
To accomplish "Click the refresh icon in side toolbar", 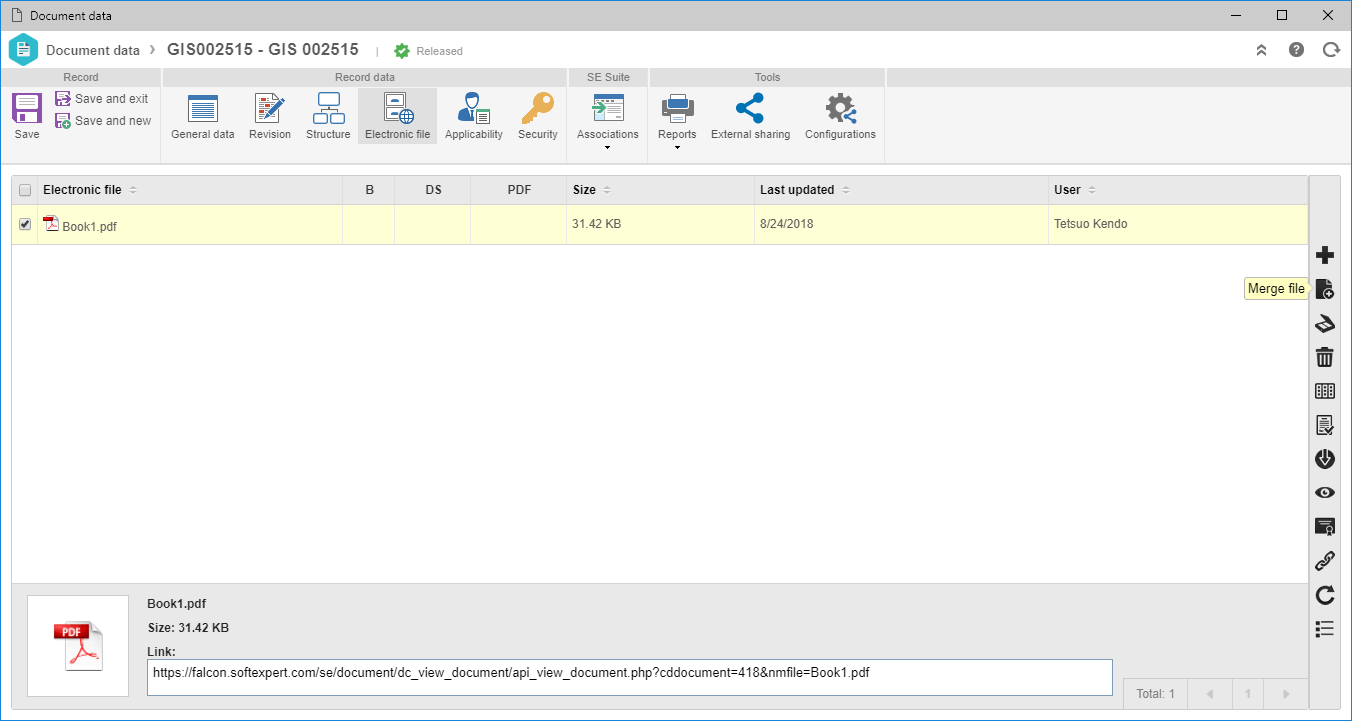I will pos(1325,595).
